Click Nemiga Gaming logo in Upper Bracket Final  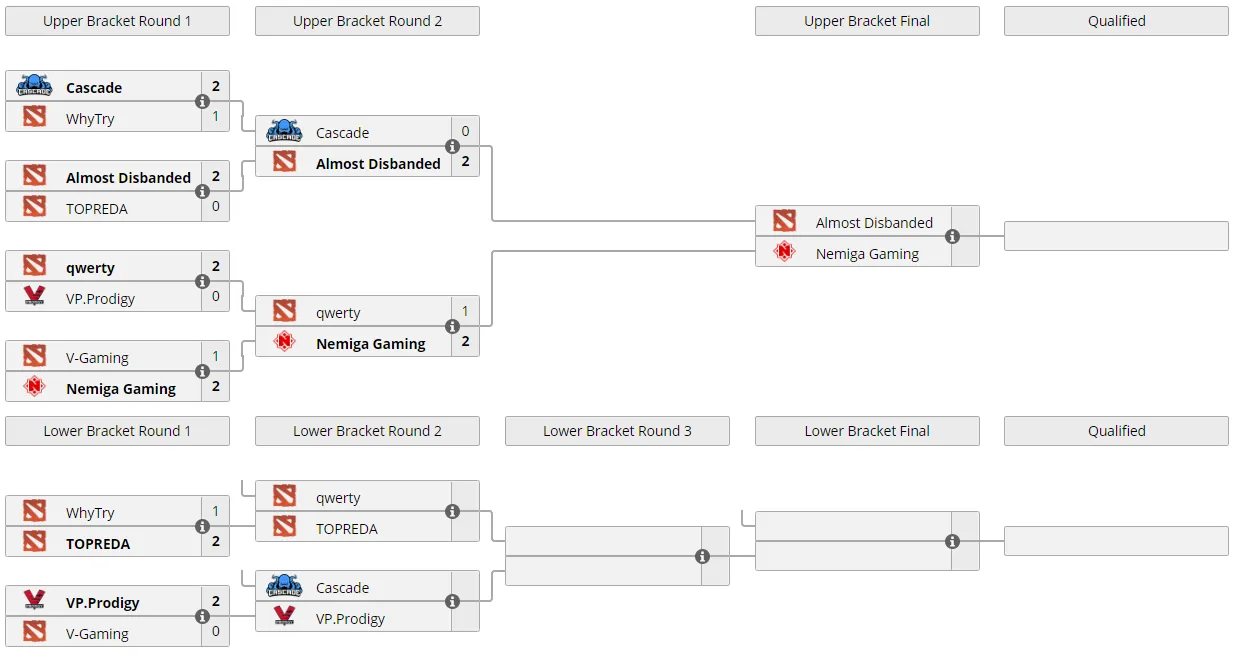coord(784,253)
